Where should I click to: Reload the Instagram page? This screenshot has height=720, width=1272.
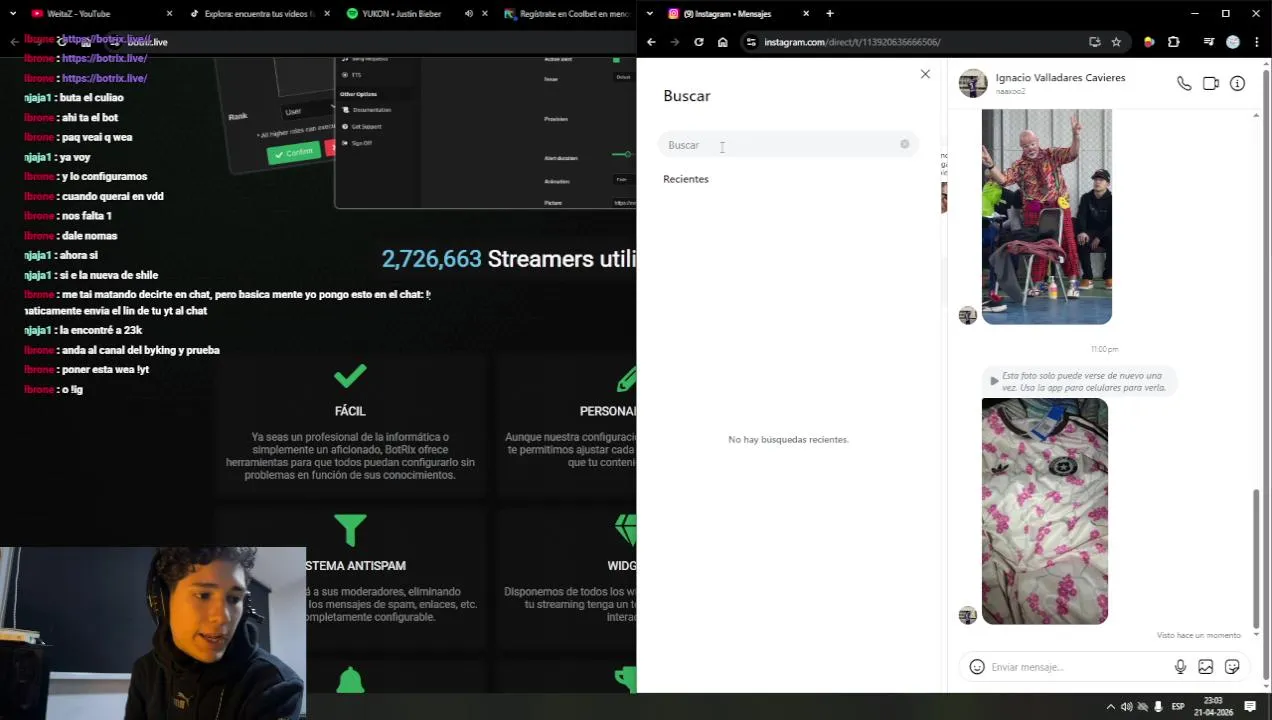tap(698, 42)
